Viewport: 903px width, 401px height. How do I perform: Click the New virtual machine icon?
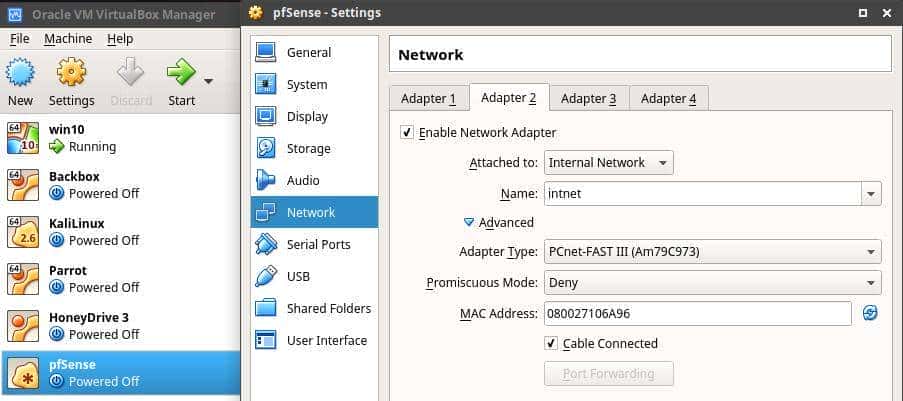click(20, 74)
